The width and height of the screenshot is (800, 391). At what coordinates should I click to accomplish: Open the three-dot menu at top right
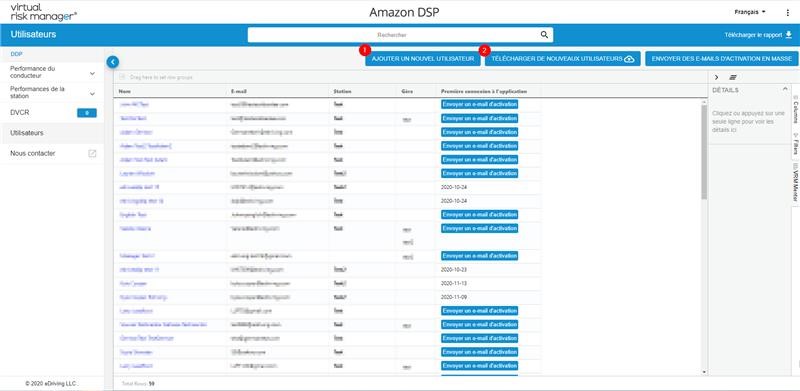(x=788, y=12)
